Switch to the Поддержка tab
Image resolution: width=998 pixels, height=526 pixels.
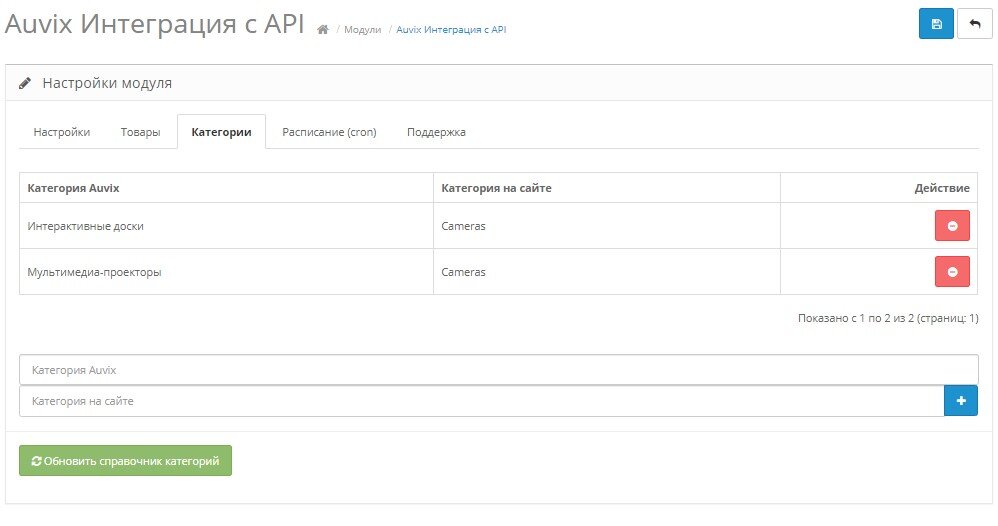point(436,132)
